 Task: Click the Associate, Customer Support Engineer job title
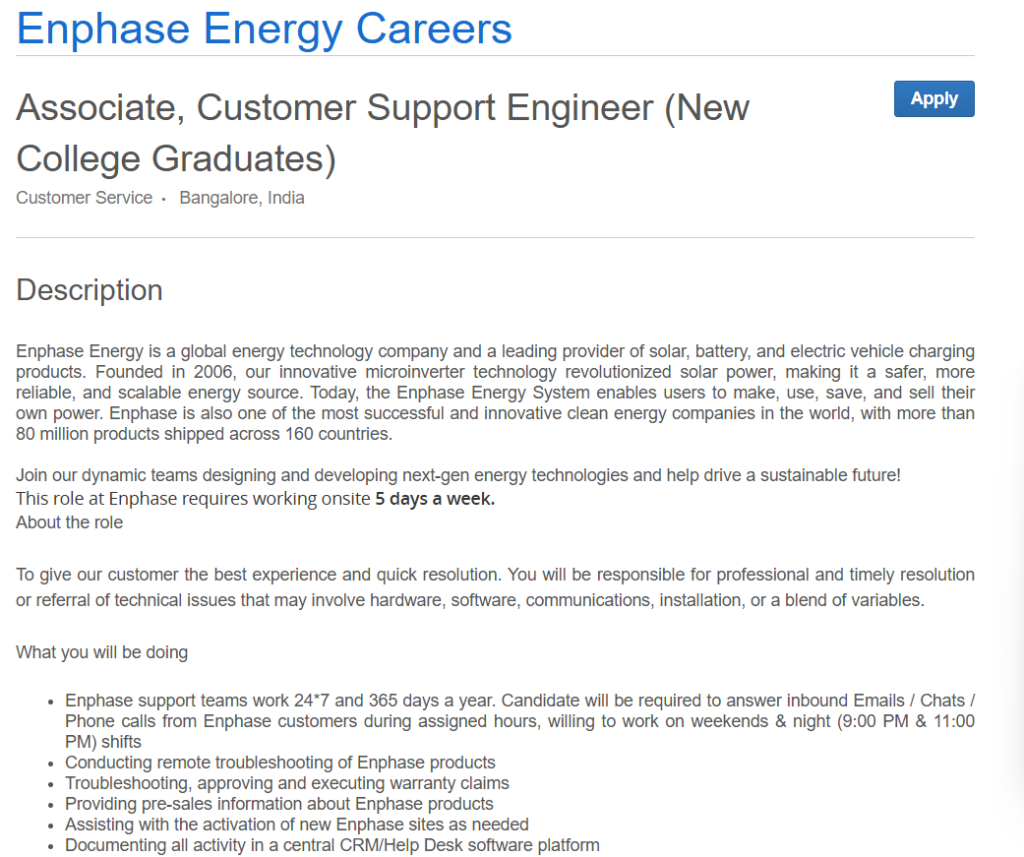pos(382,133)
